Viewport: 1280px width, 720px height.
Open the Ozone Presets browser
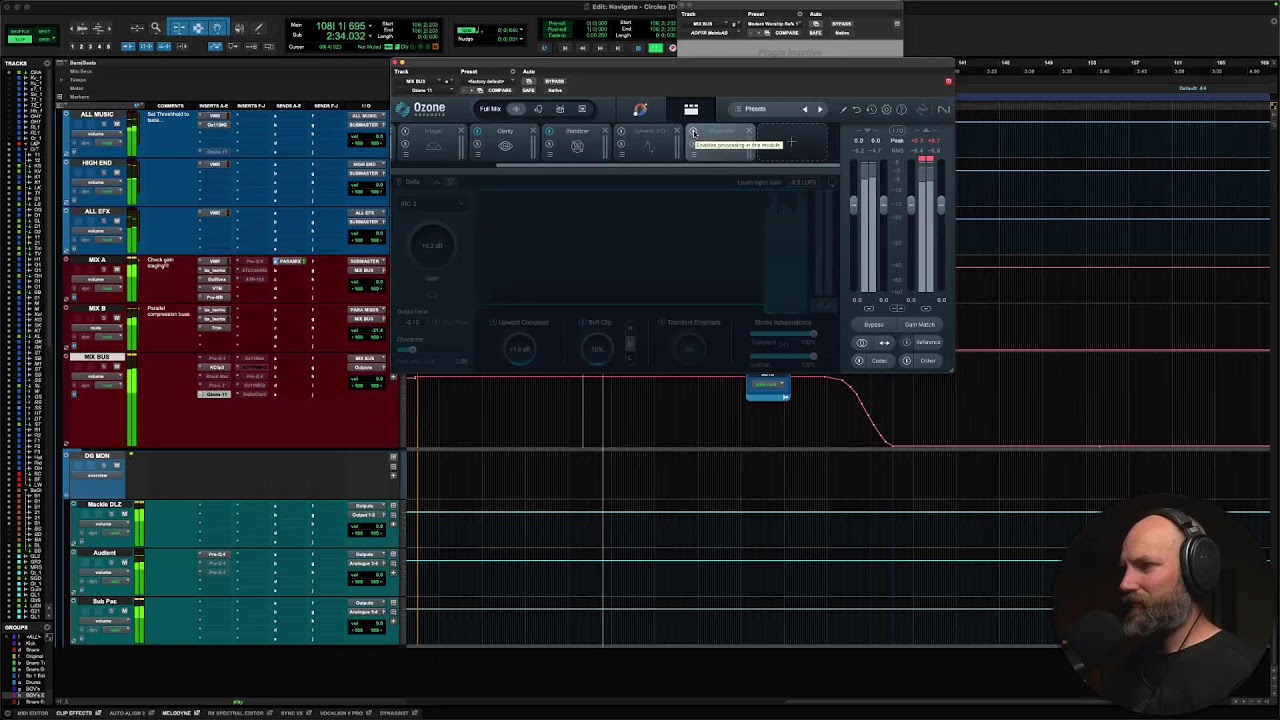click(x=755, y=109)
